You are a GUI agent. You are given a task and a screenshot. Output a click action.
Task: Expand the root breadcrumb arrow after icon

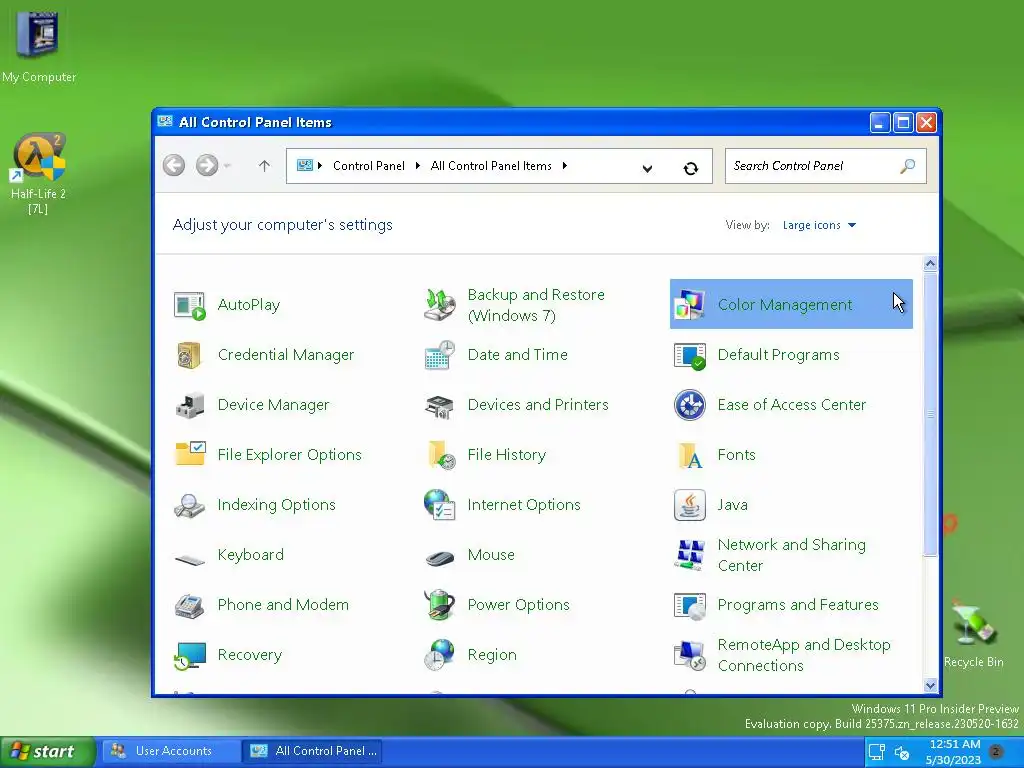(320, 166)
